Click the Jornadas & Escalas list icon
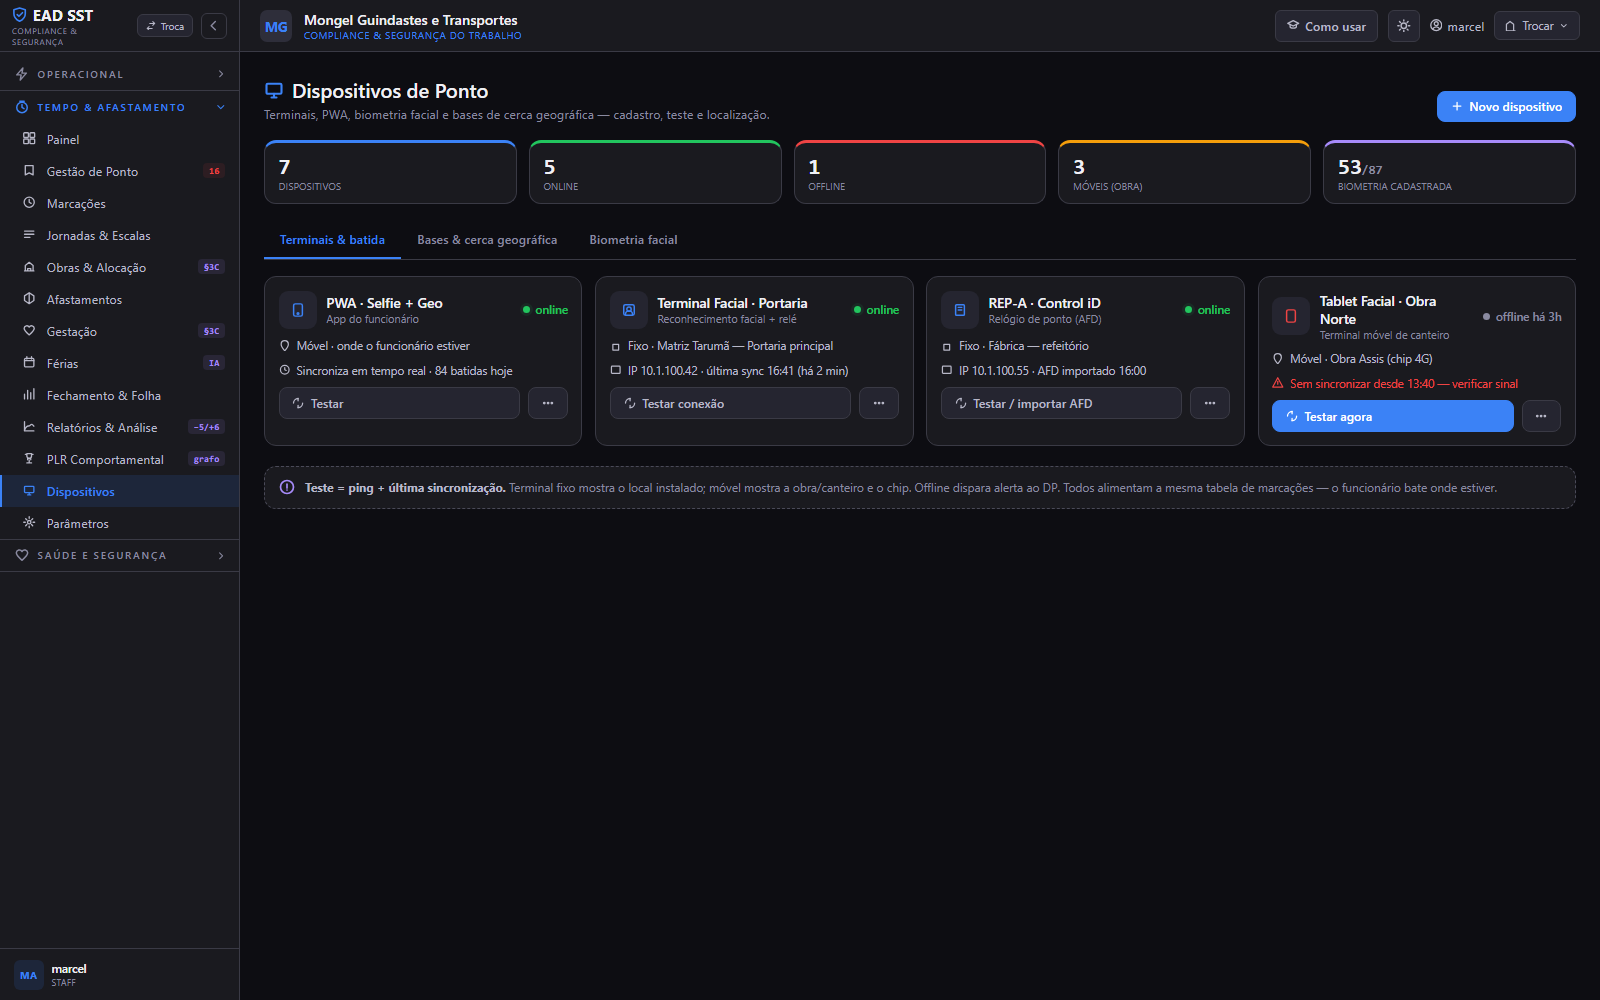 29,235
